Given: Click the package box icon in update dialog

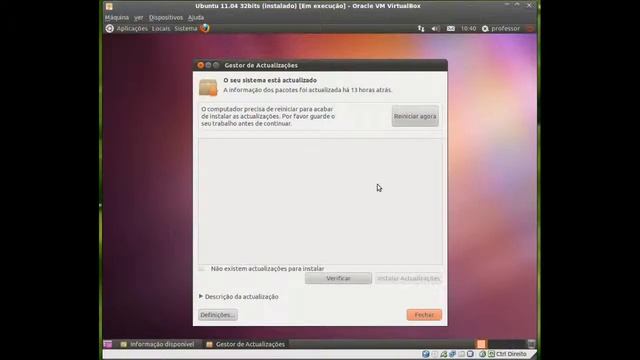Looking at the screenshot, I should pyautogui.click(x=208, y=87).
